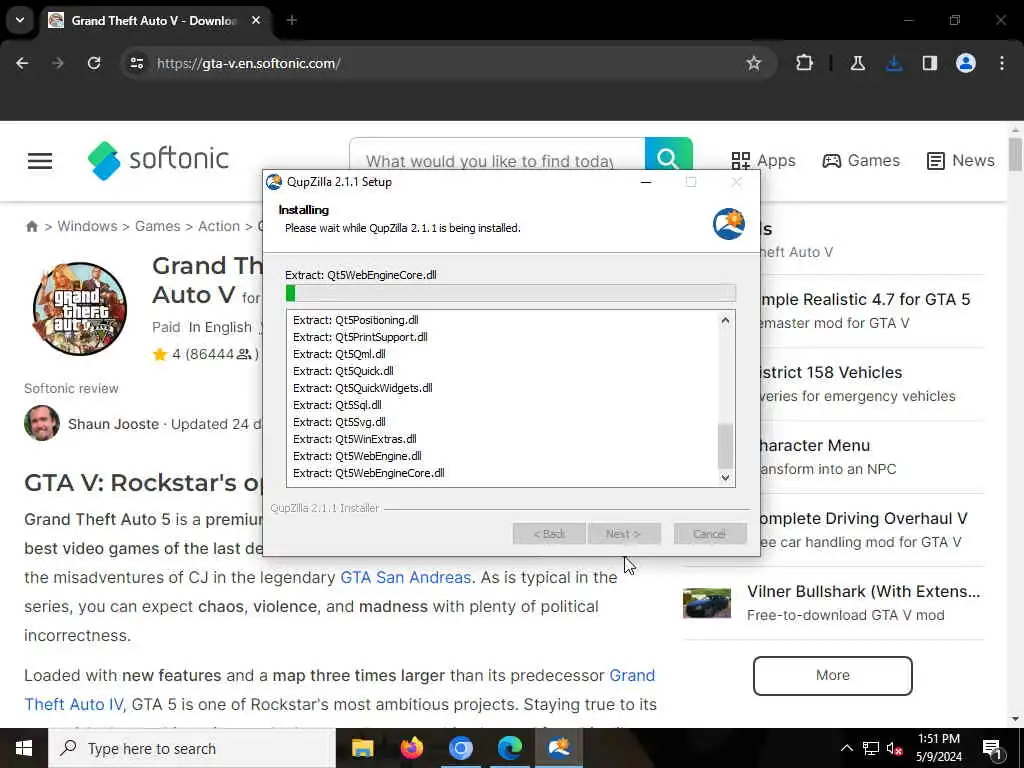Close the Grand Theft Auto V tab
1024x768 pixels.
pyautogui.click(x=256, y=20)
